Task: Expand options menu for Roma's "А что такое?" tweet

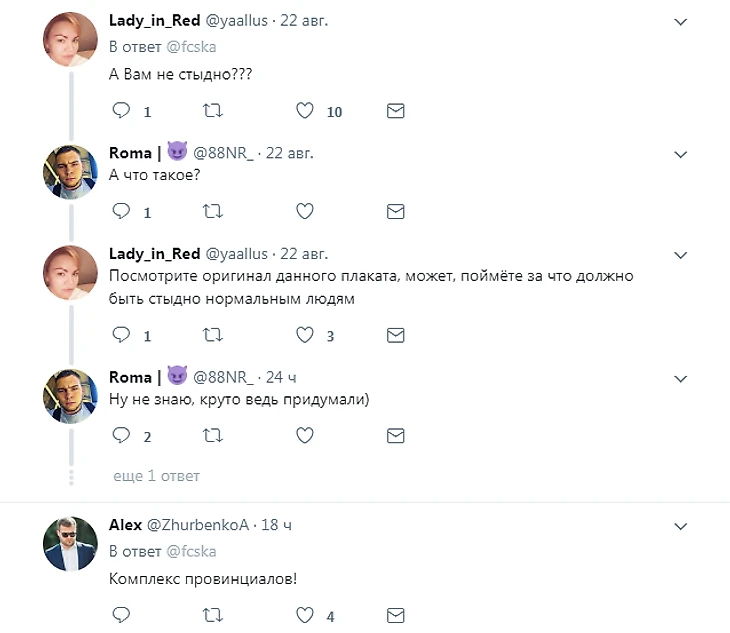Action: click(x=681, y=154)
